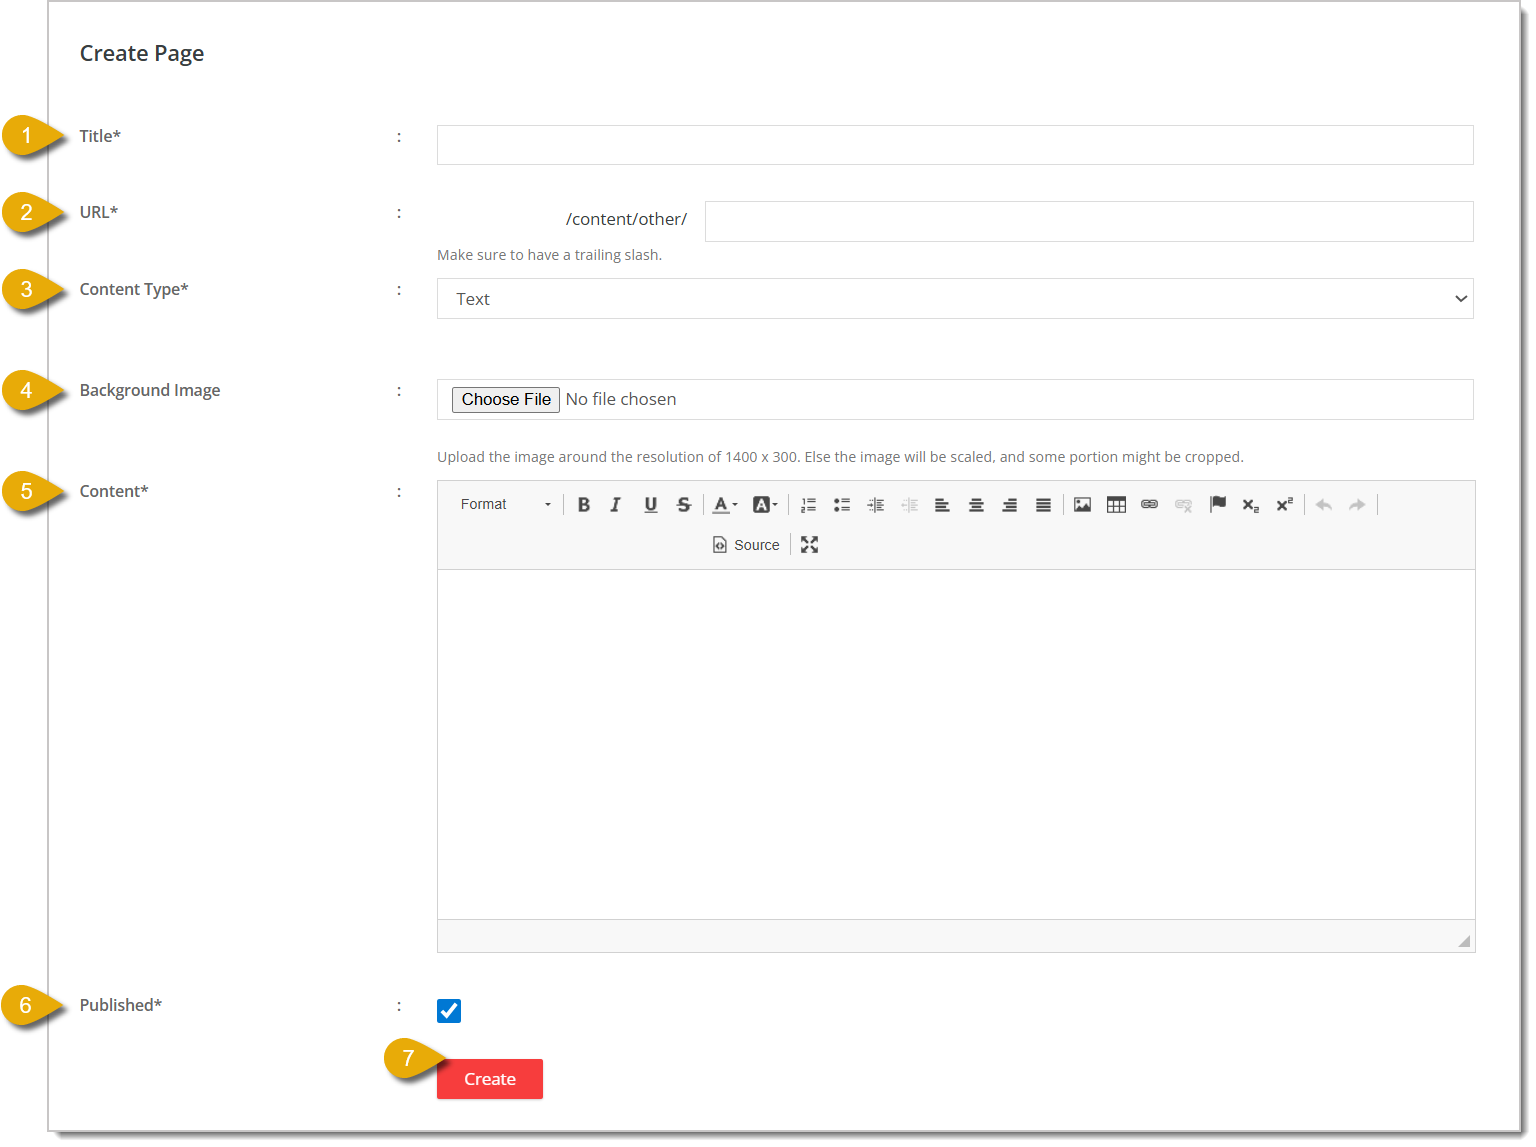
Task: Click the 'No file chosen' text
Action: 621,400
